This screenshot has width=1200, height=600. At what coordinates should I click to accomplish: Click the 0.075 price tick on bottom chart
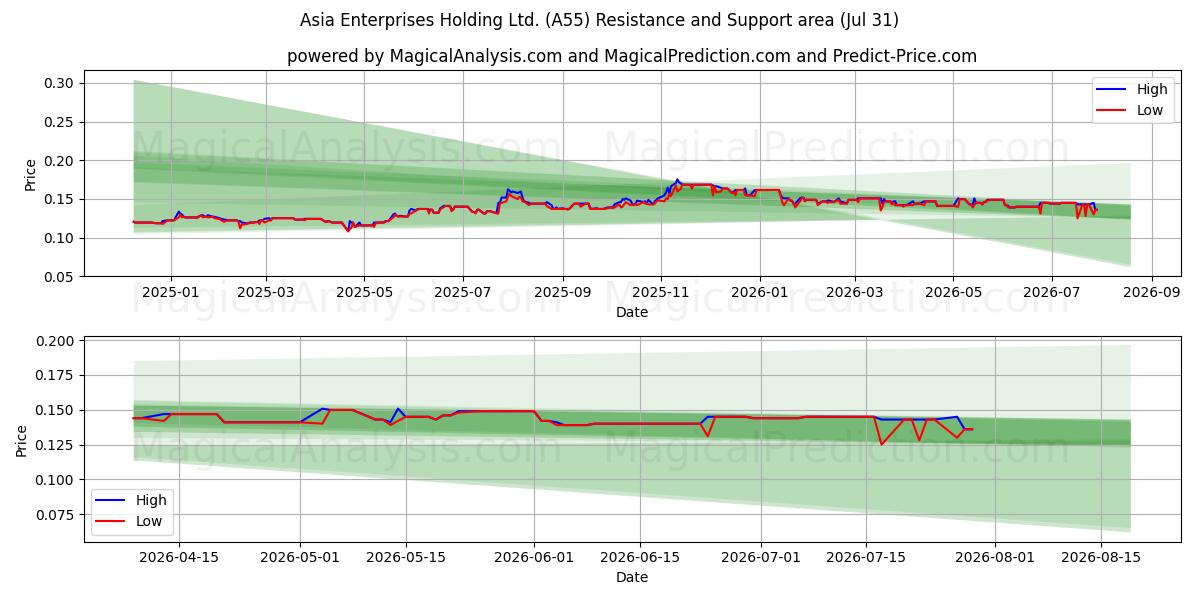tap(57, 515)
